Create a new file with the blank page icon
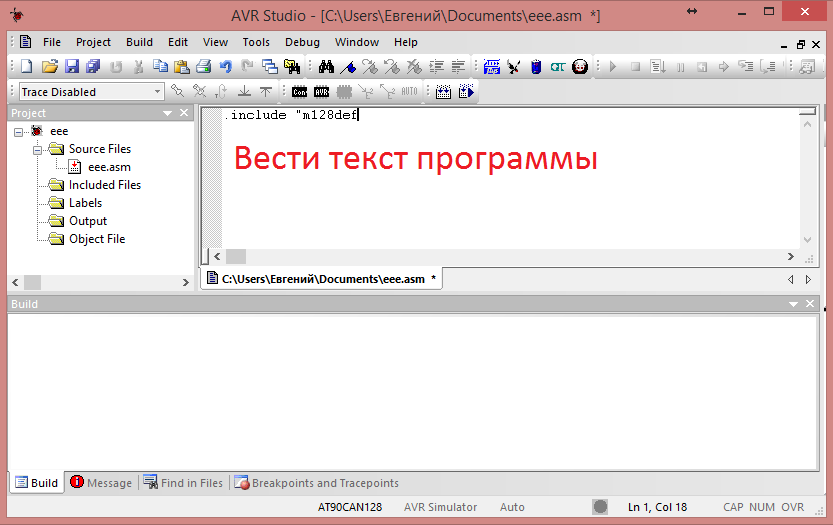Viewport: 833px width, 525px height. [x=27, y=66]
